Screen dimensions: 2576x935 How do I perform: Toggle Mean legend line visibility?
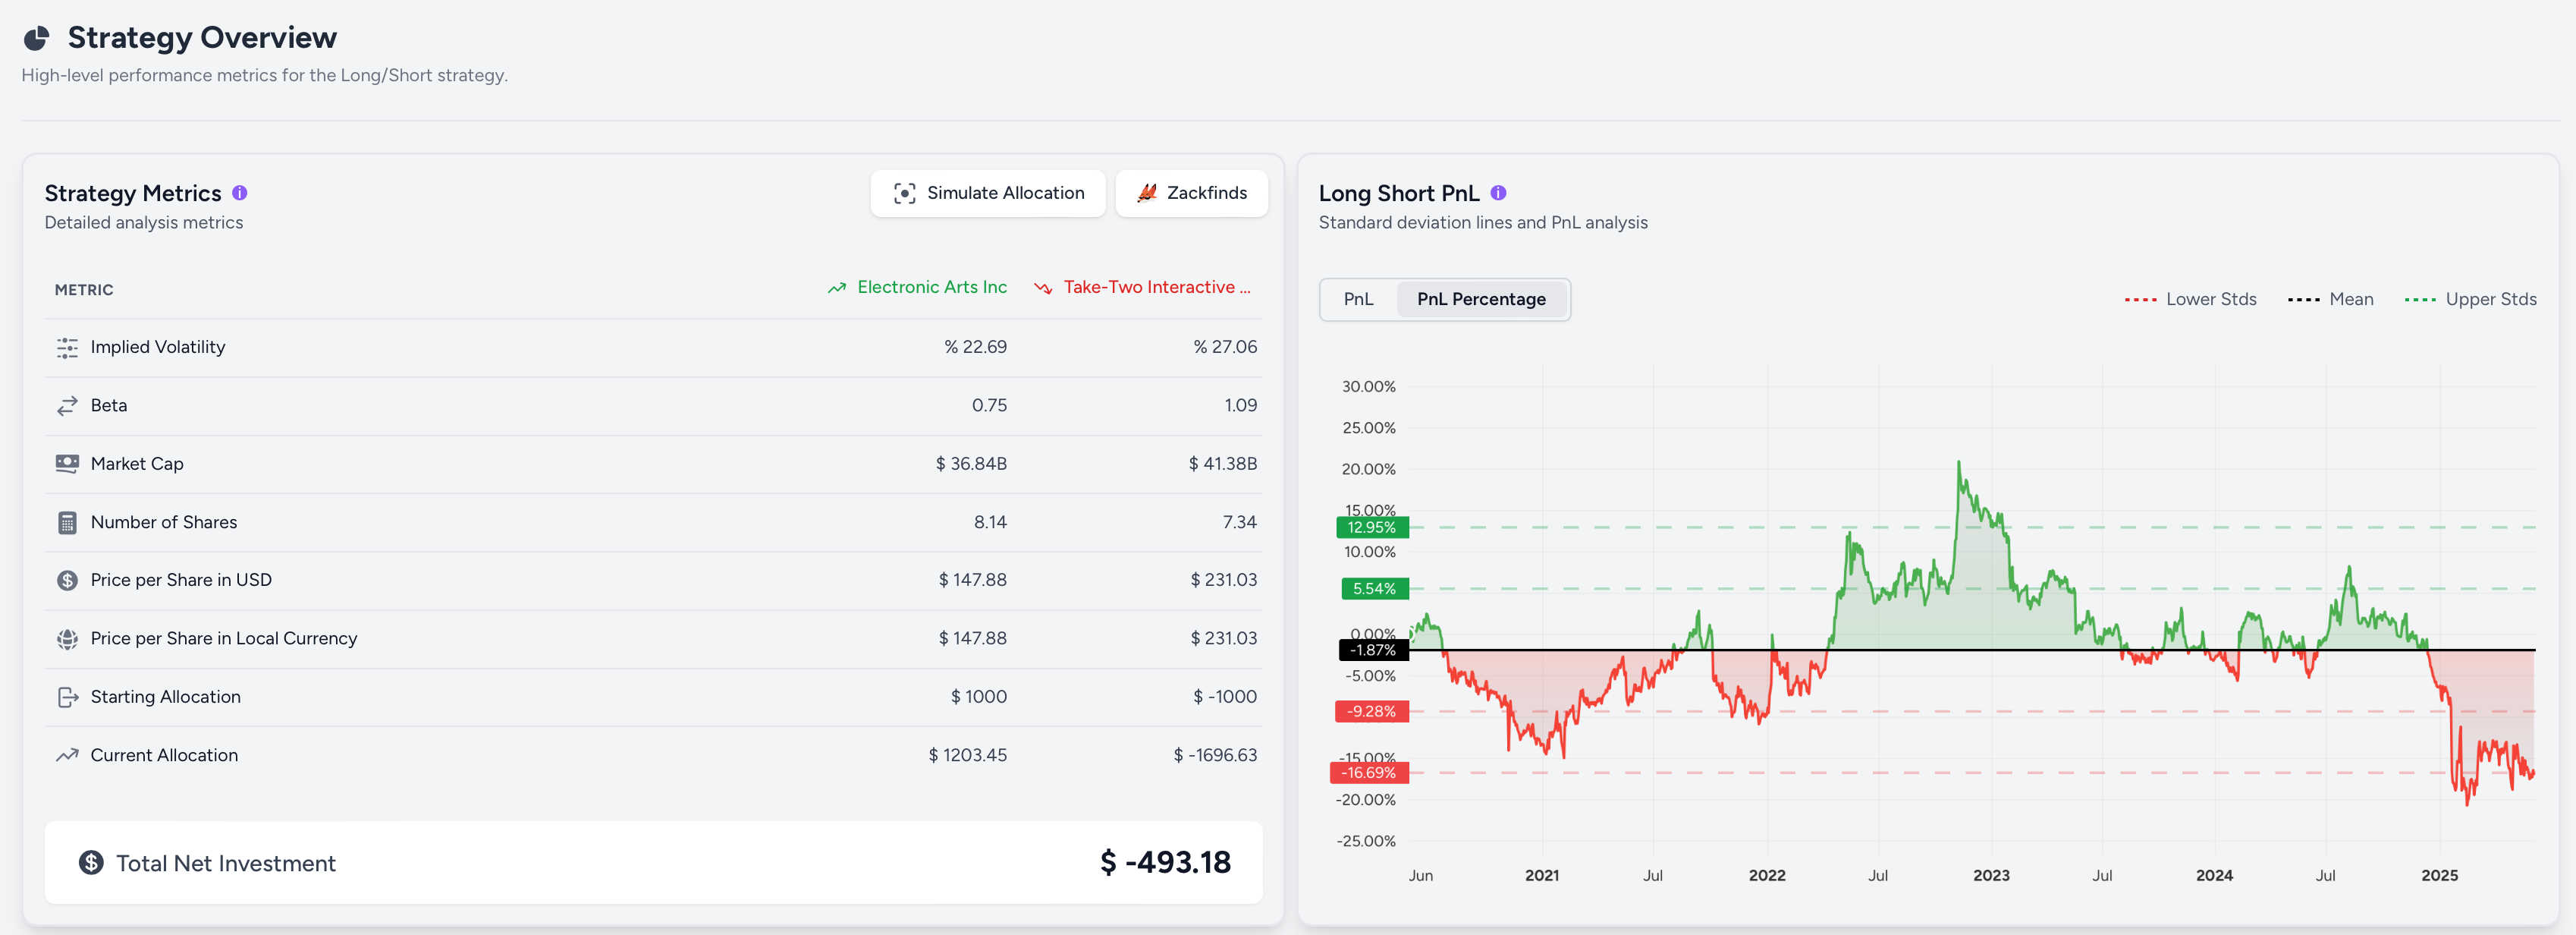coord(2330,299)
